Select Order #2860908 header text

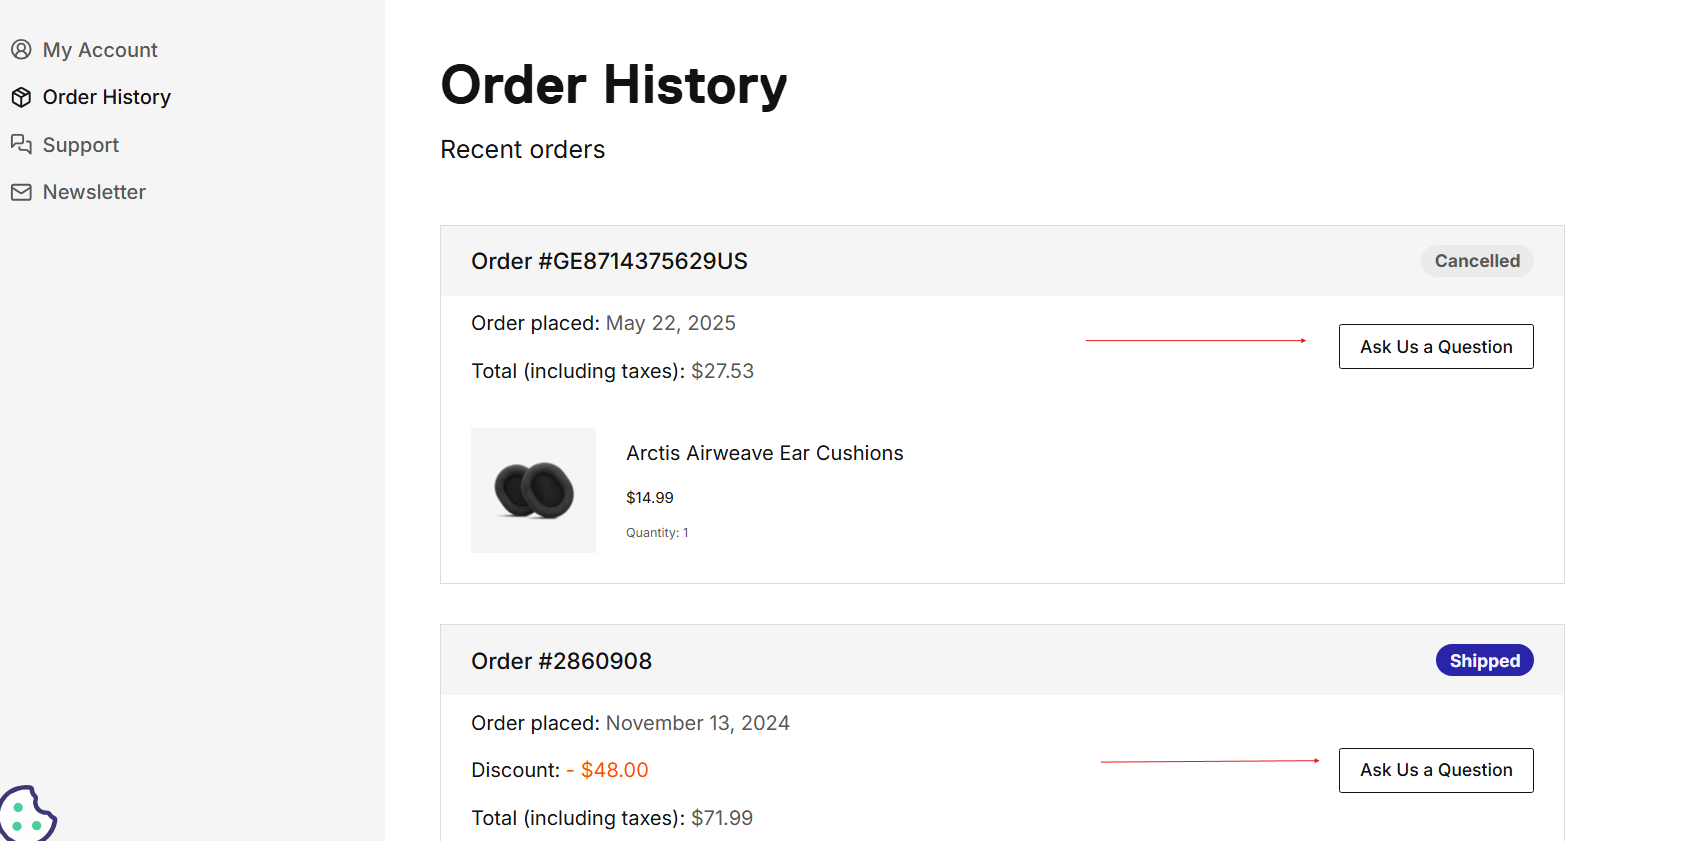pos(561,661)
